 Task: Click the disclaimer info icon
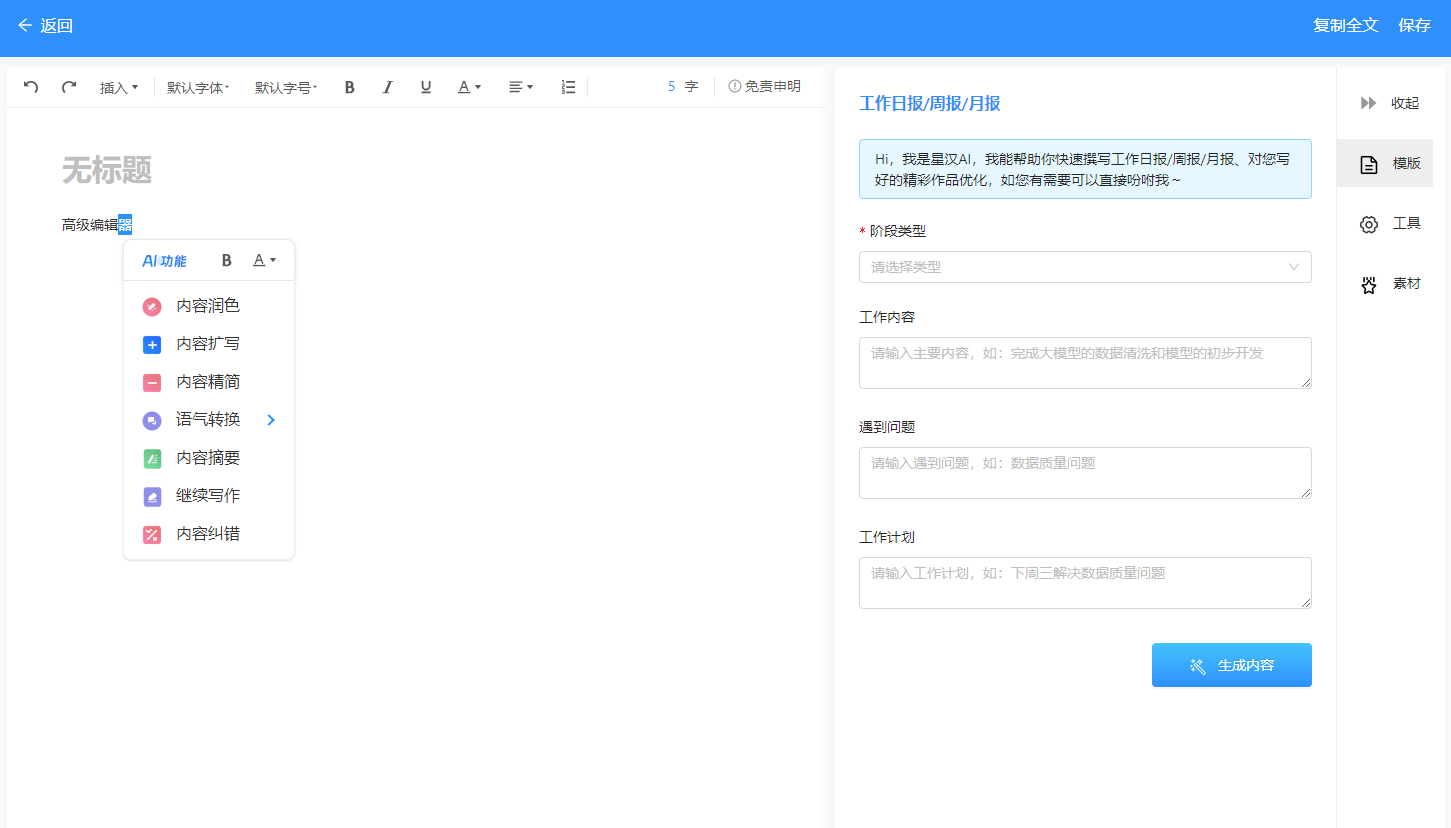(x=735, y=86)
